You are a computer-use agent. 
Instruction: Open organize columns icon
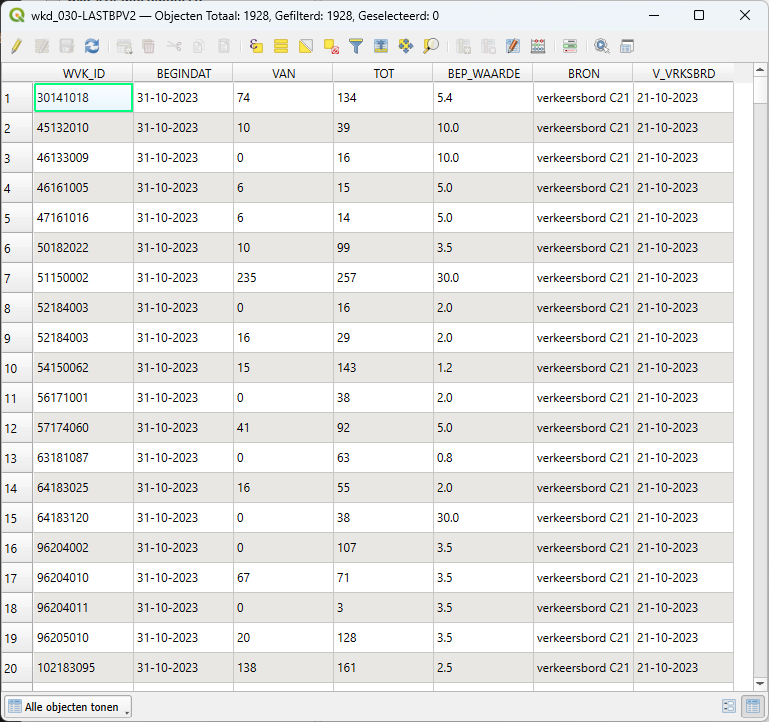coord(513,47)
